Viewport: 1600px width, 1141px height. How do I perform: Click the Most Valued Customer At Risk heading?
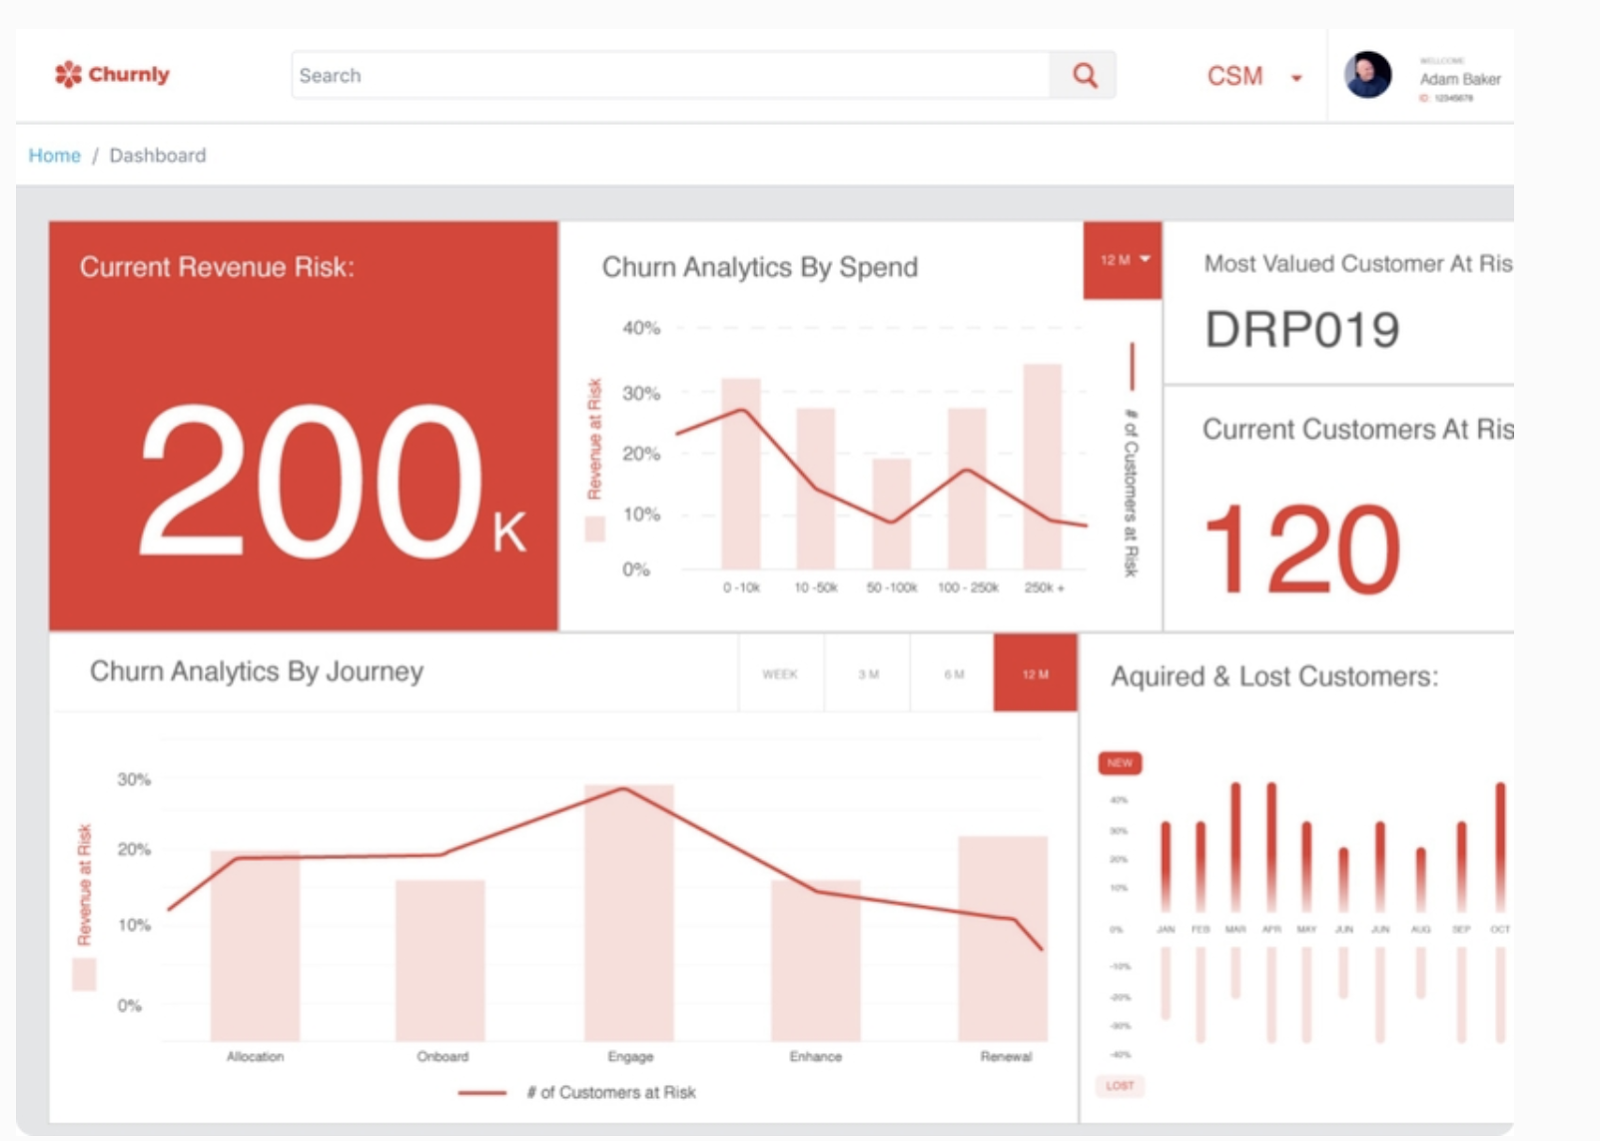coord(1358,264)
